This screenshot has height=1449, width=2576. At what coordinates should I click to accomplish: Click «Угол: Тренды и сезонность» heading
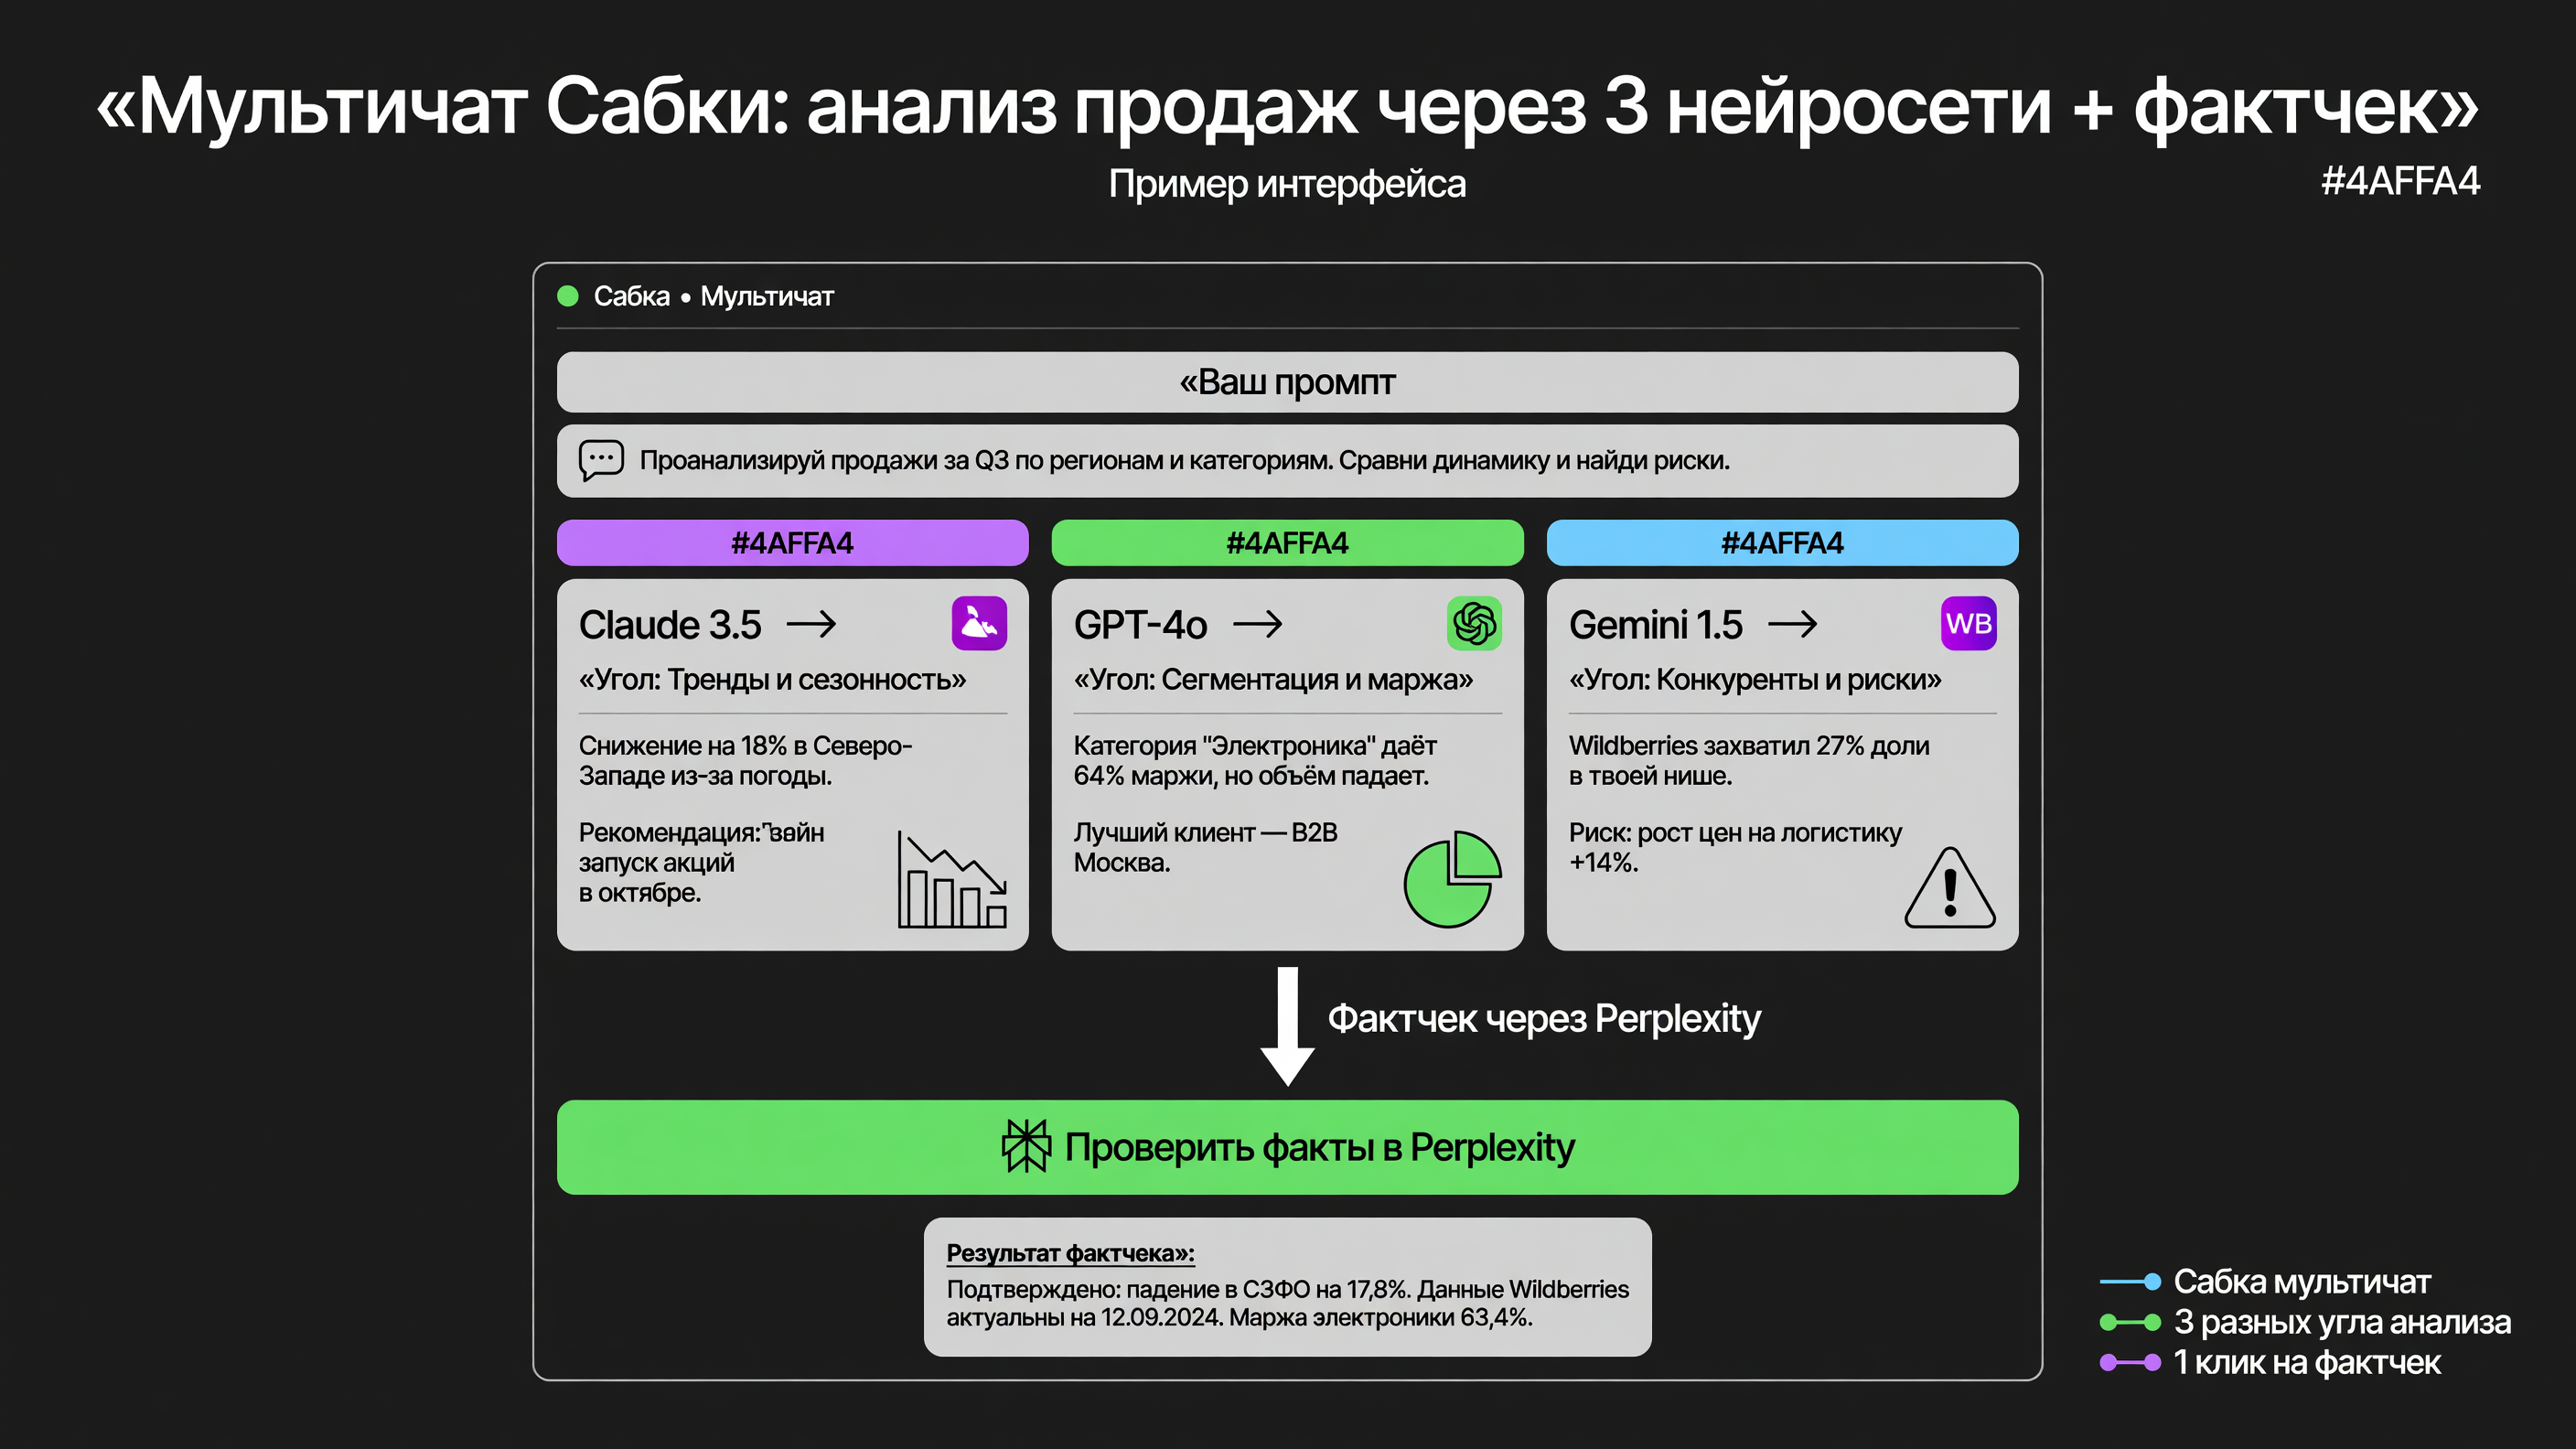click(x=772, y=680)
